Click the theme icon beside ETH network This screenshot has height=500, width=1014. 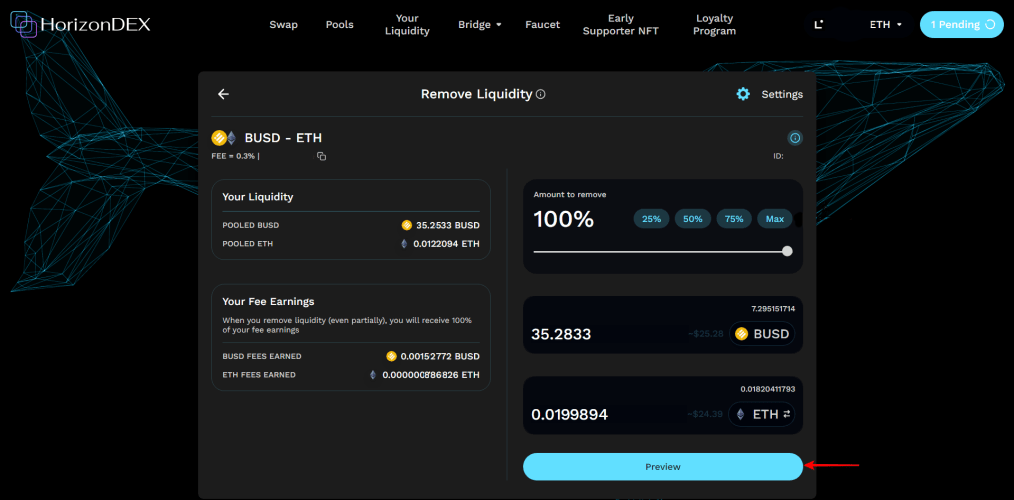(x=818, y=24)
